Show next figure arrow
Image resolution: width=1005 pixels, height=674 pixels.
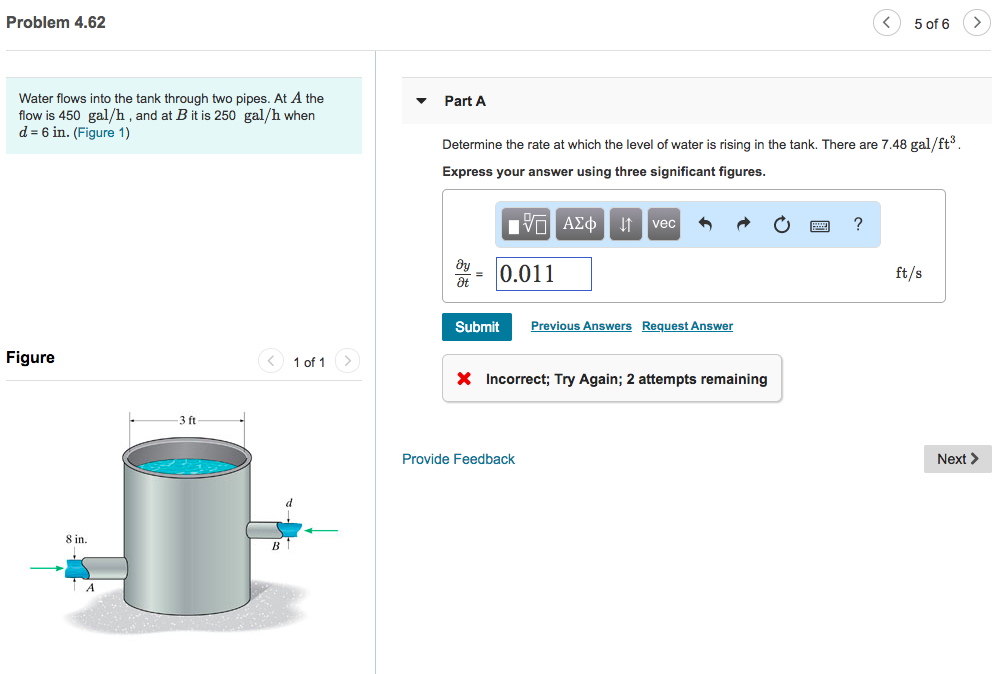click(347, 361)
